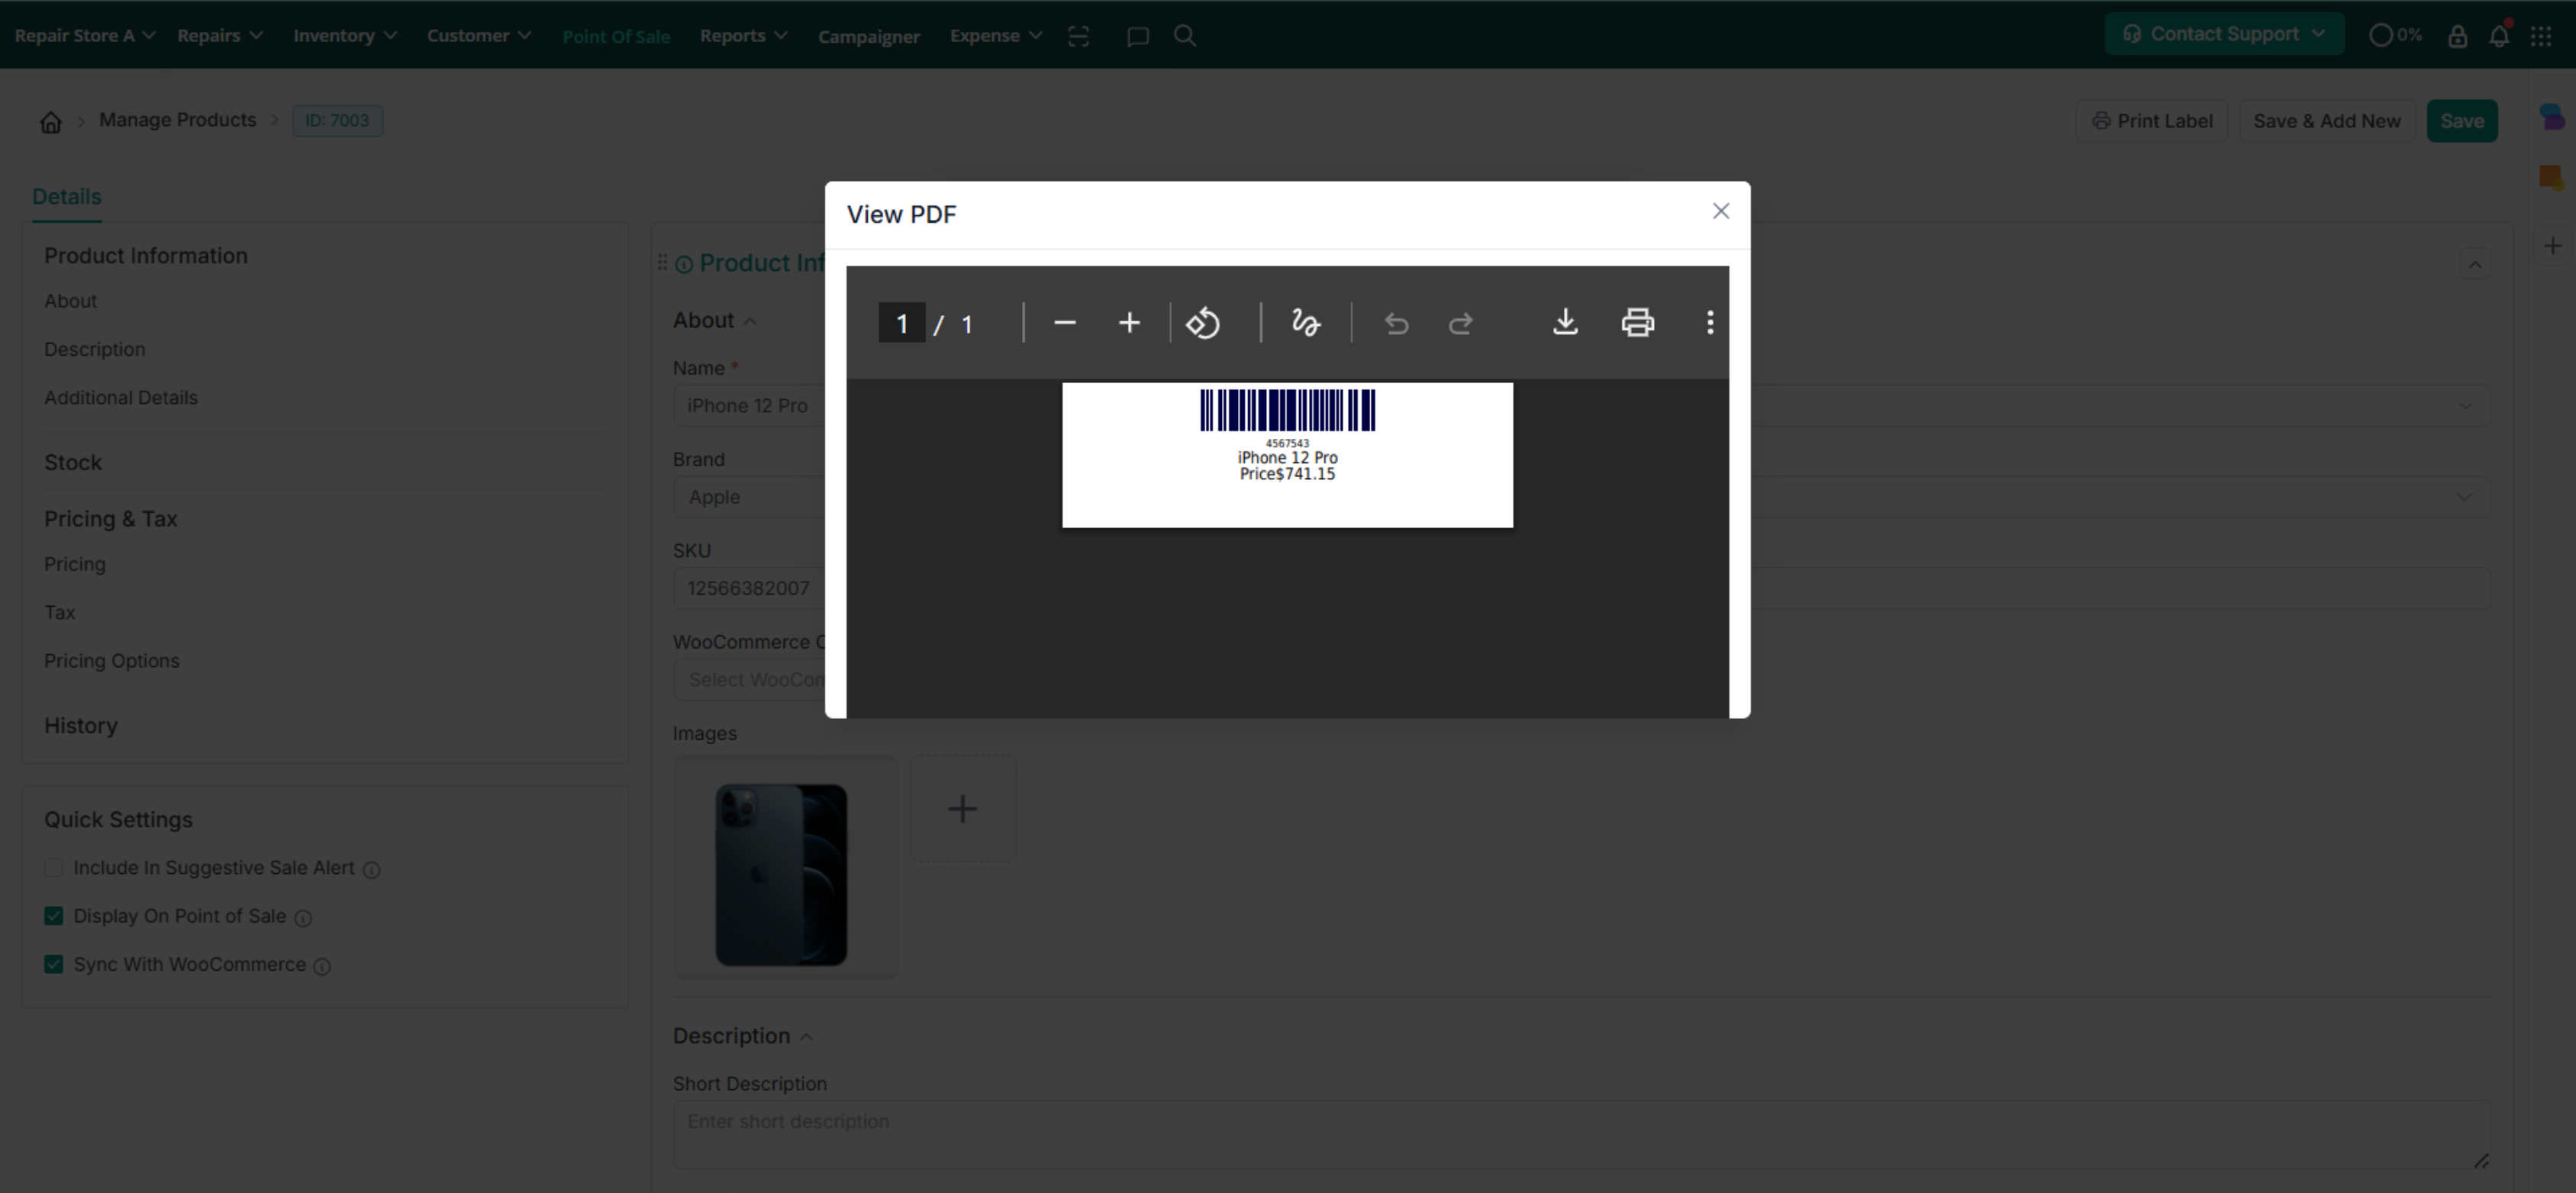Go to Stock section in sidebar
Screen dimensions: 2576x1193
tap(73, 462)
